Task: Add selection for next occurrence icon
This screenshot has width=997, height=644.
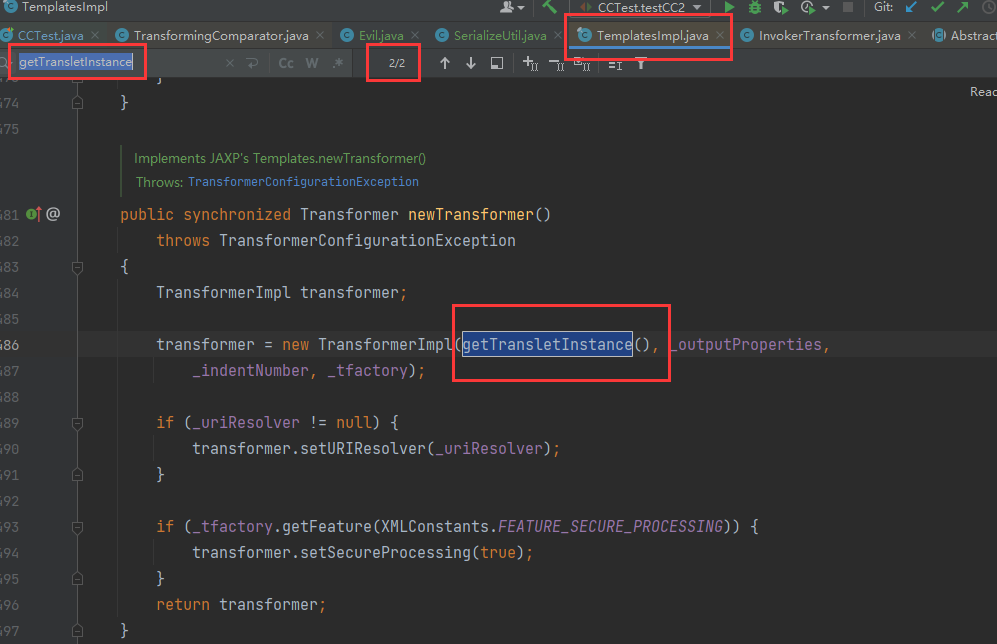Action: (x=530, y=63)
